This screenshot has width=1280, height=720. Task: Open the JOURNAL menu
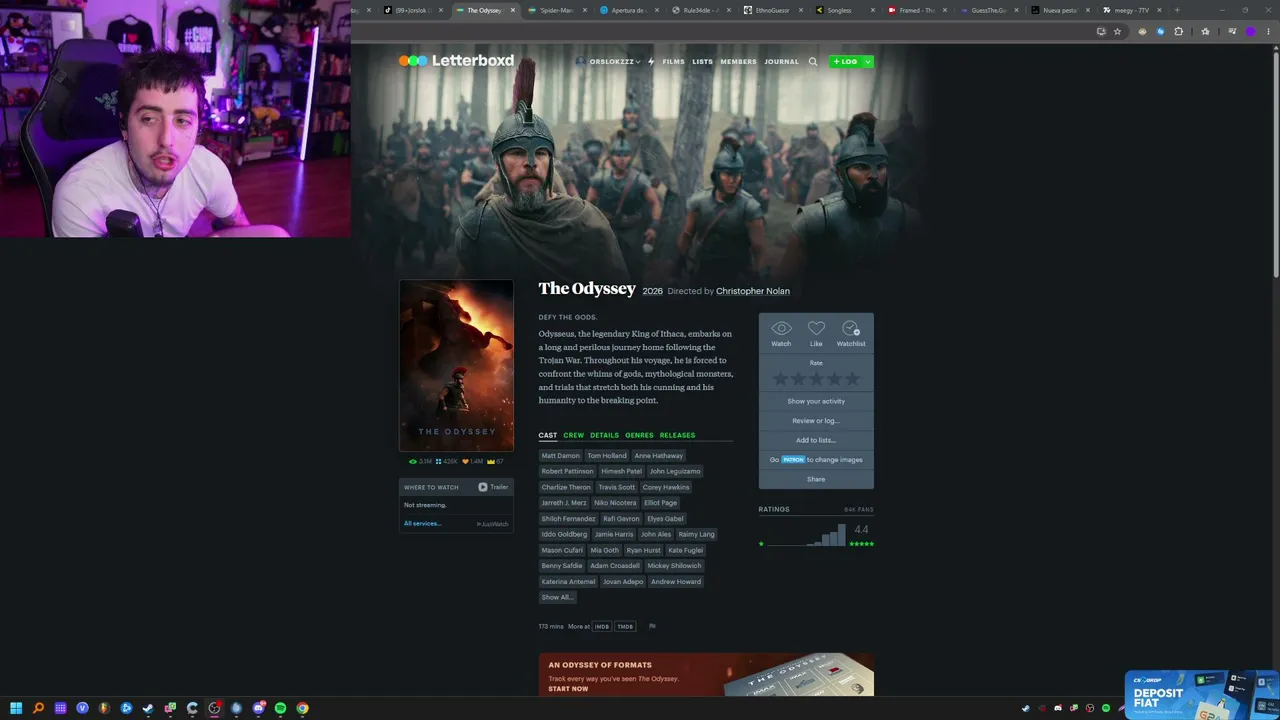pos(781,62)
